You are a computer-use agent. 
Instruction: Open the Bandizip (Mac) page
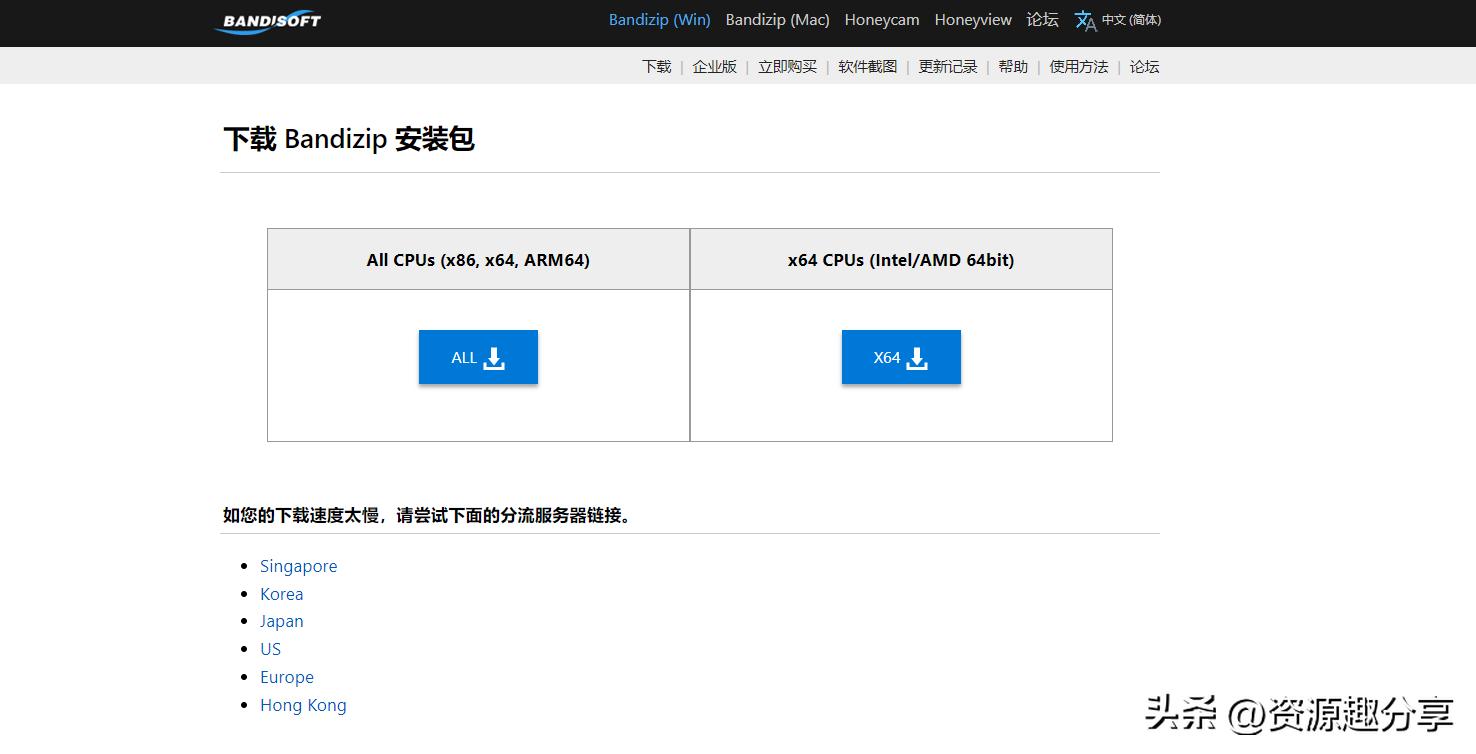tap(777, 19)
